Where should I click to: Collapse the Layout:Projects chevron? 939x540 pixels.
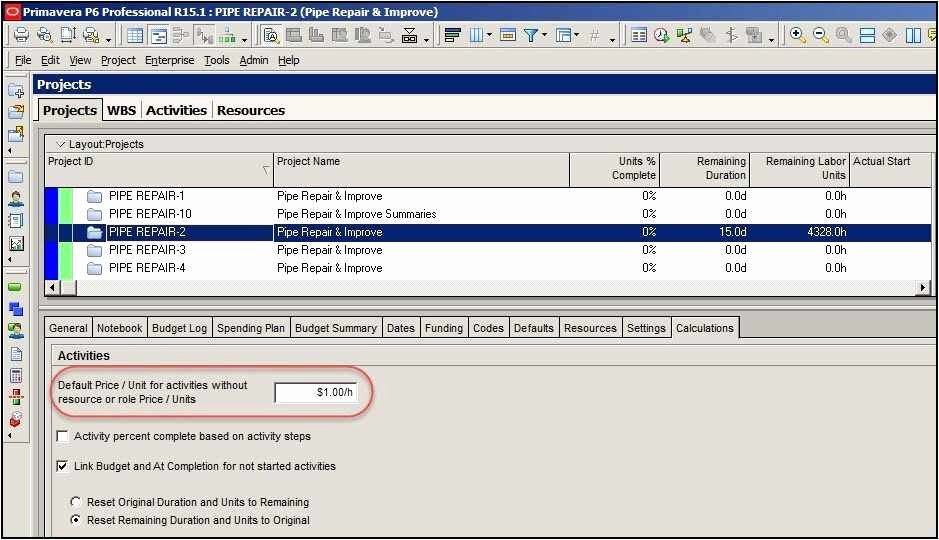pos(60,144)
